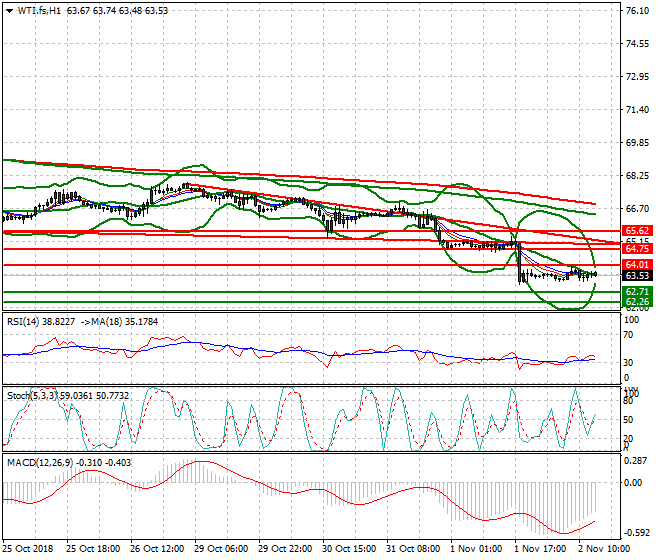Click the Stoch(5,3,3) indicator label
Image resolution: width=660 pixels, height=560 pixels.
click(x=32, y=396)
